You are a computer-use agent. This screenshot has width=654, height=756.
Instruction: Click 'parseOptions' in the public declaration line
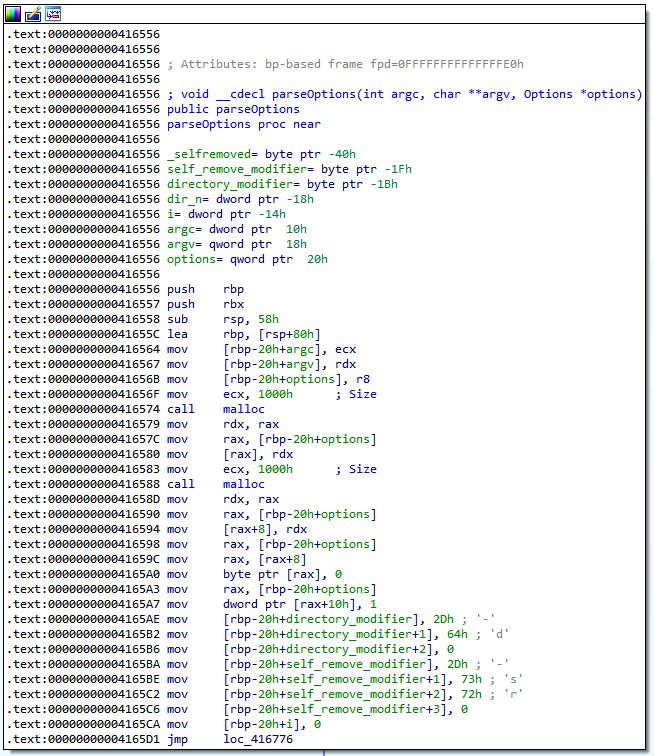[x=258, y=109]
